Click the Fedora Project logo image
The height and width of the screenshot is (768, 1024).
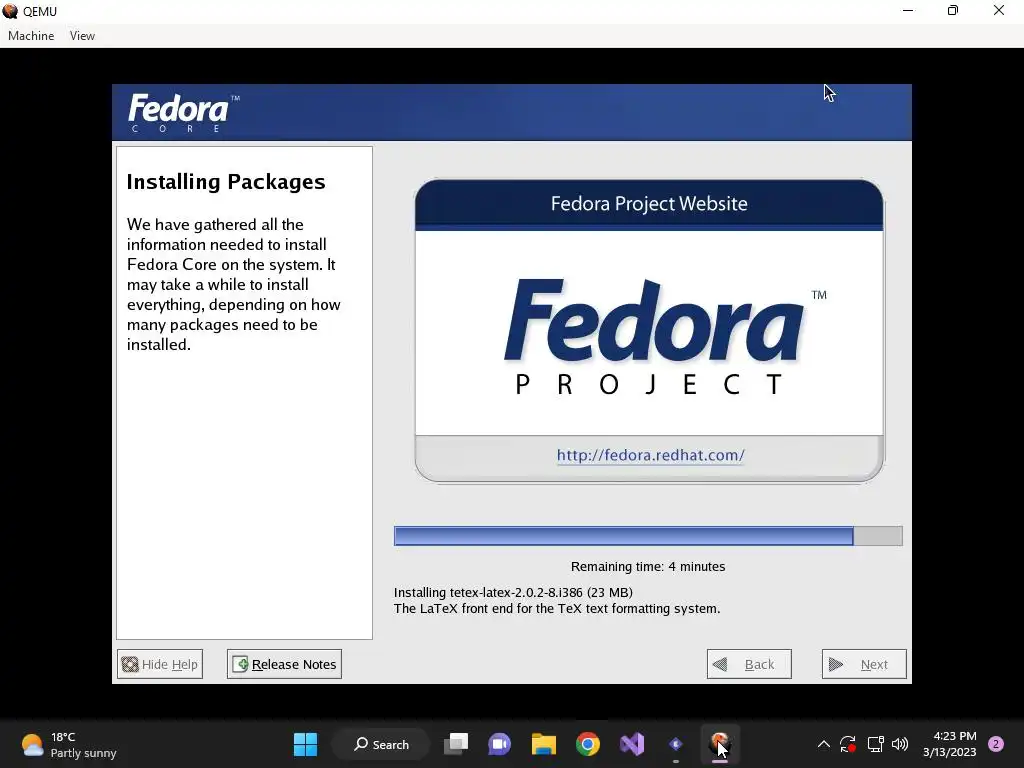664,336
